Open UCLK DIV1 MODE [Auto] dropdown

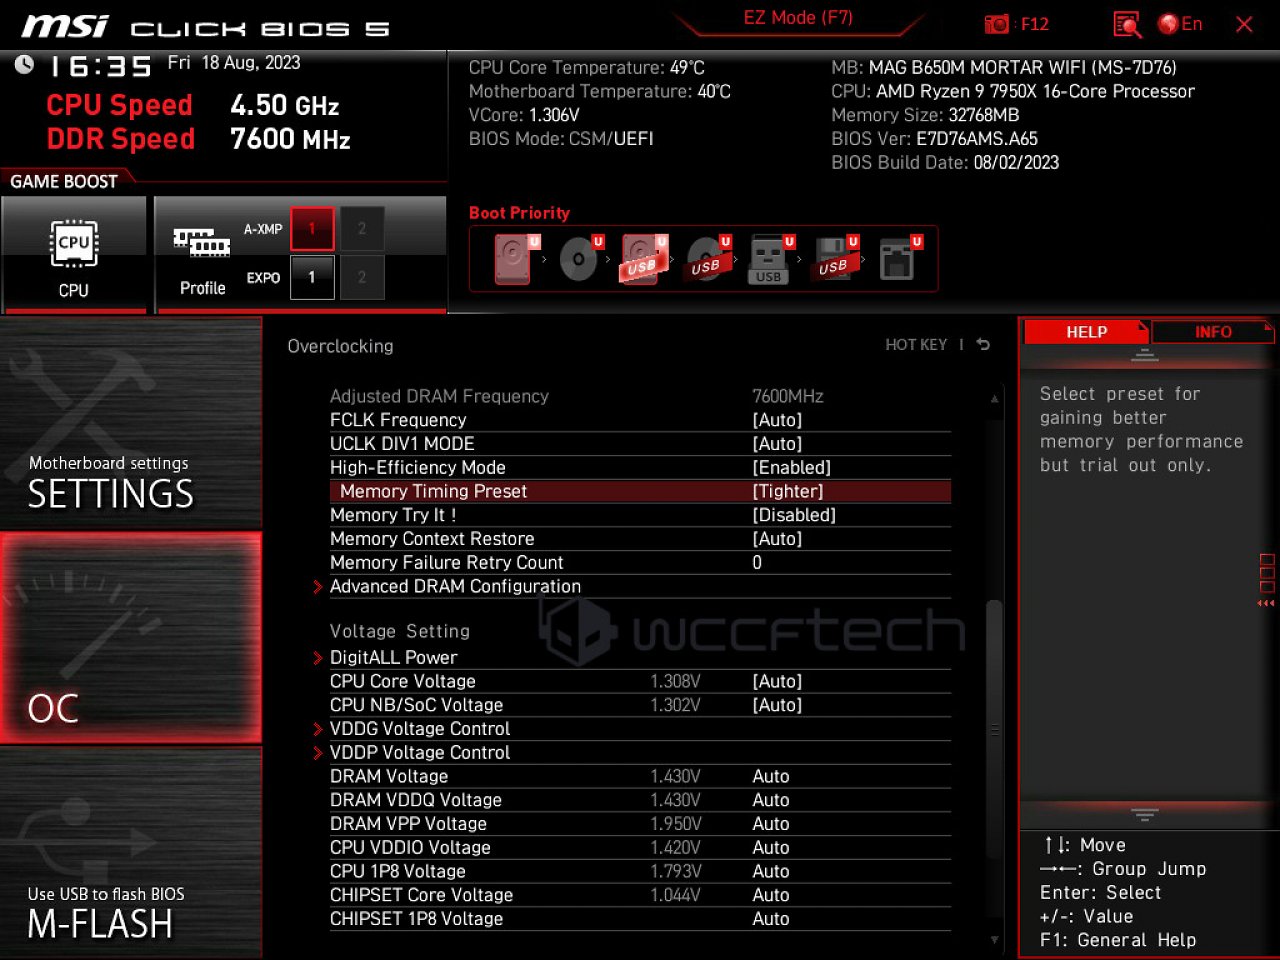click(777, 444)
